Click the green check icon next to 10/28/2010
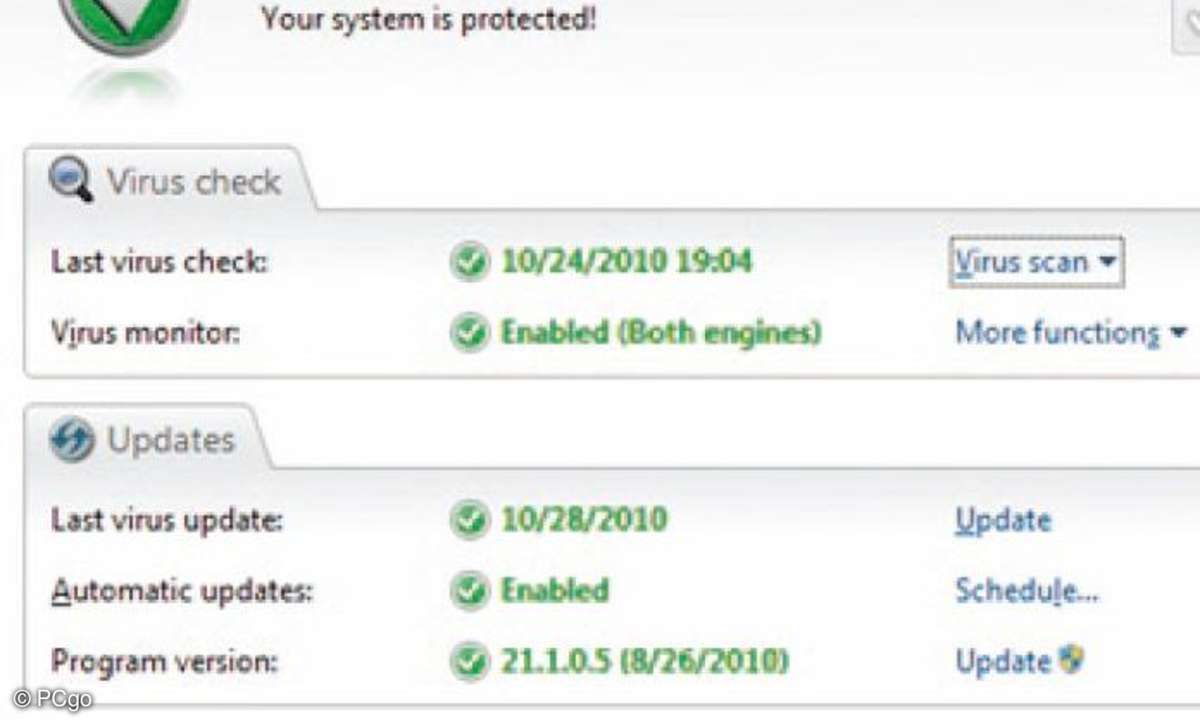Screen dimensions: 1200x720 pyautogui.click(x=468, y=520)
